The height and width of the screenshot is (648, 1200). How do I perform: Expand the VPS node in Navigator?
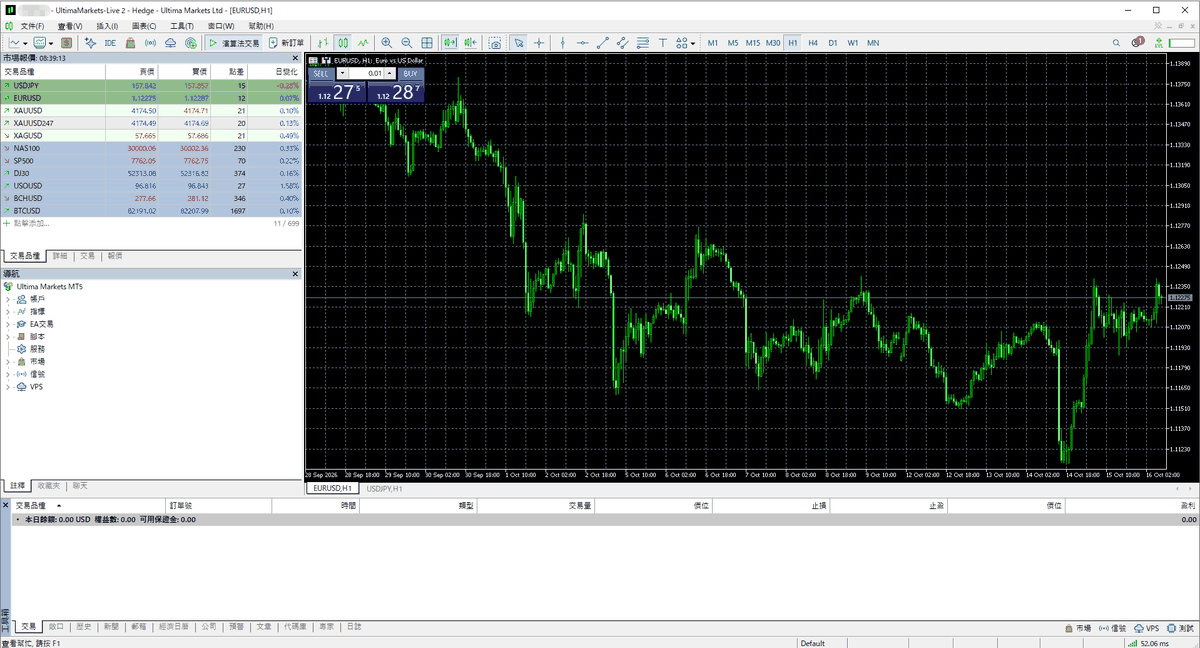(8, 386)
